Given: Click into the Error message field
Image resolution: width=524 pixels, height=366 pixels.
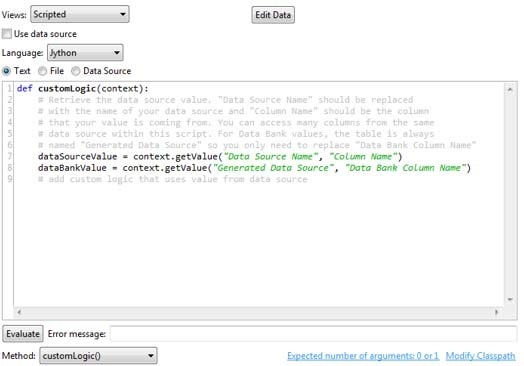Looking at the screenshot, I should (313, 334).
